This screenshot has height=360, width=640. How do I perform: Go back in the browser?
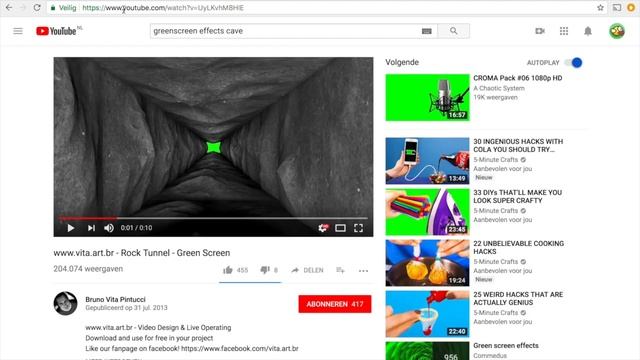9,7
